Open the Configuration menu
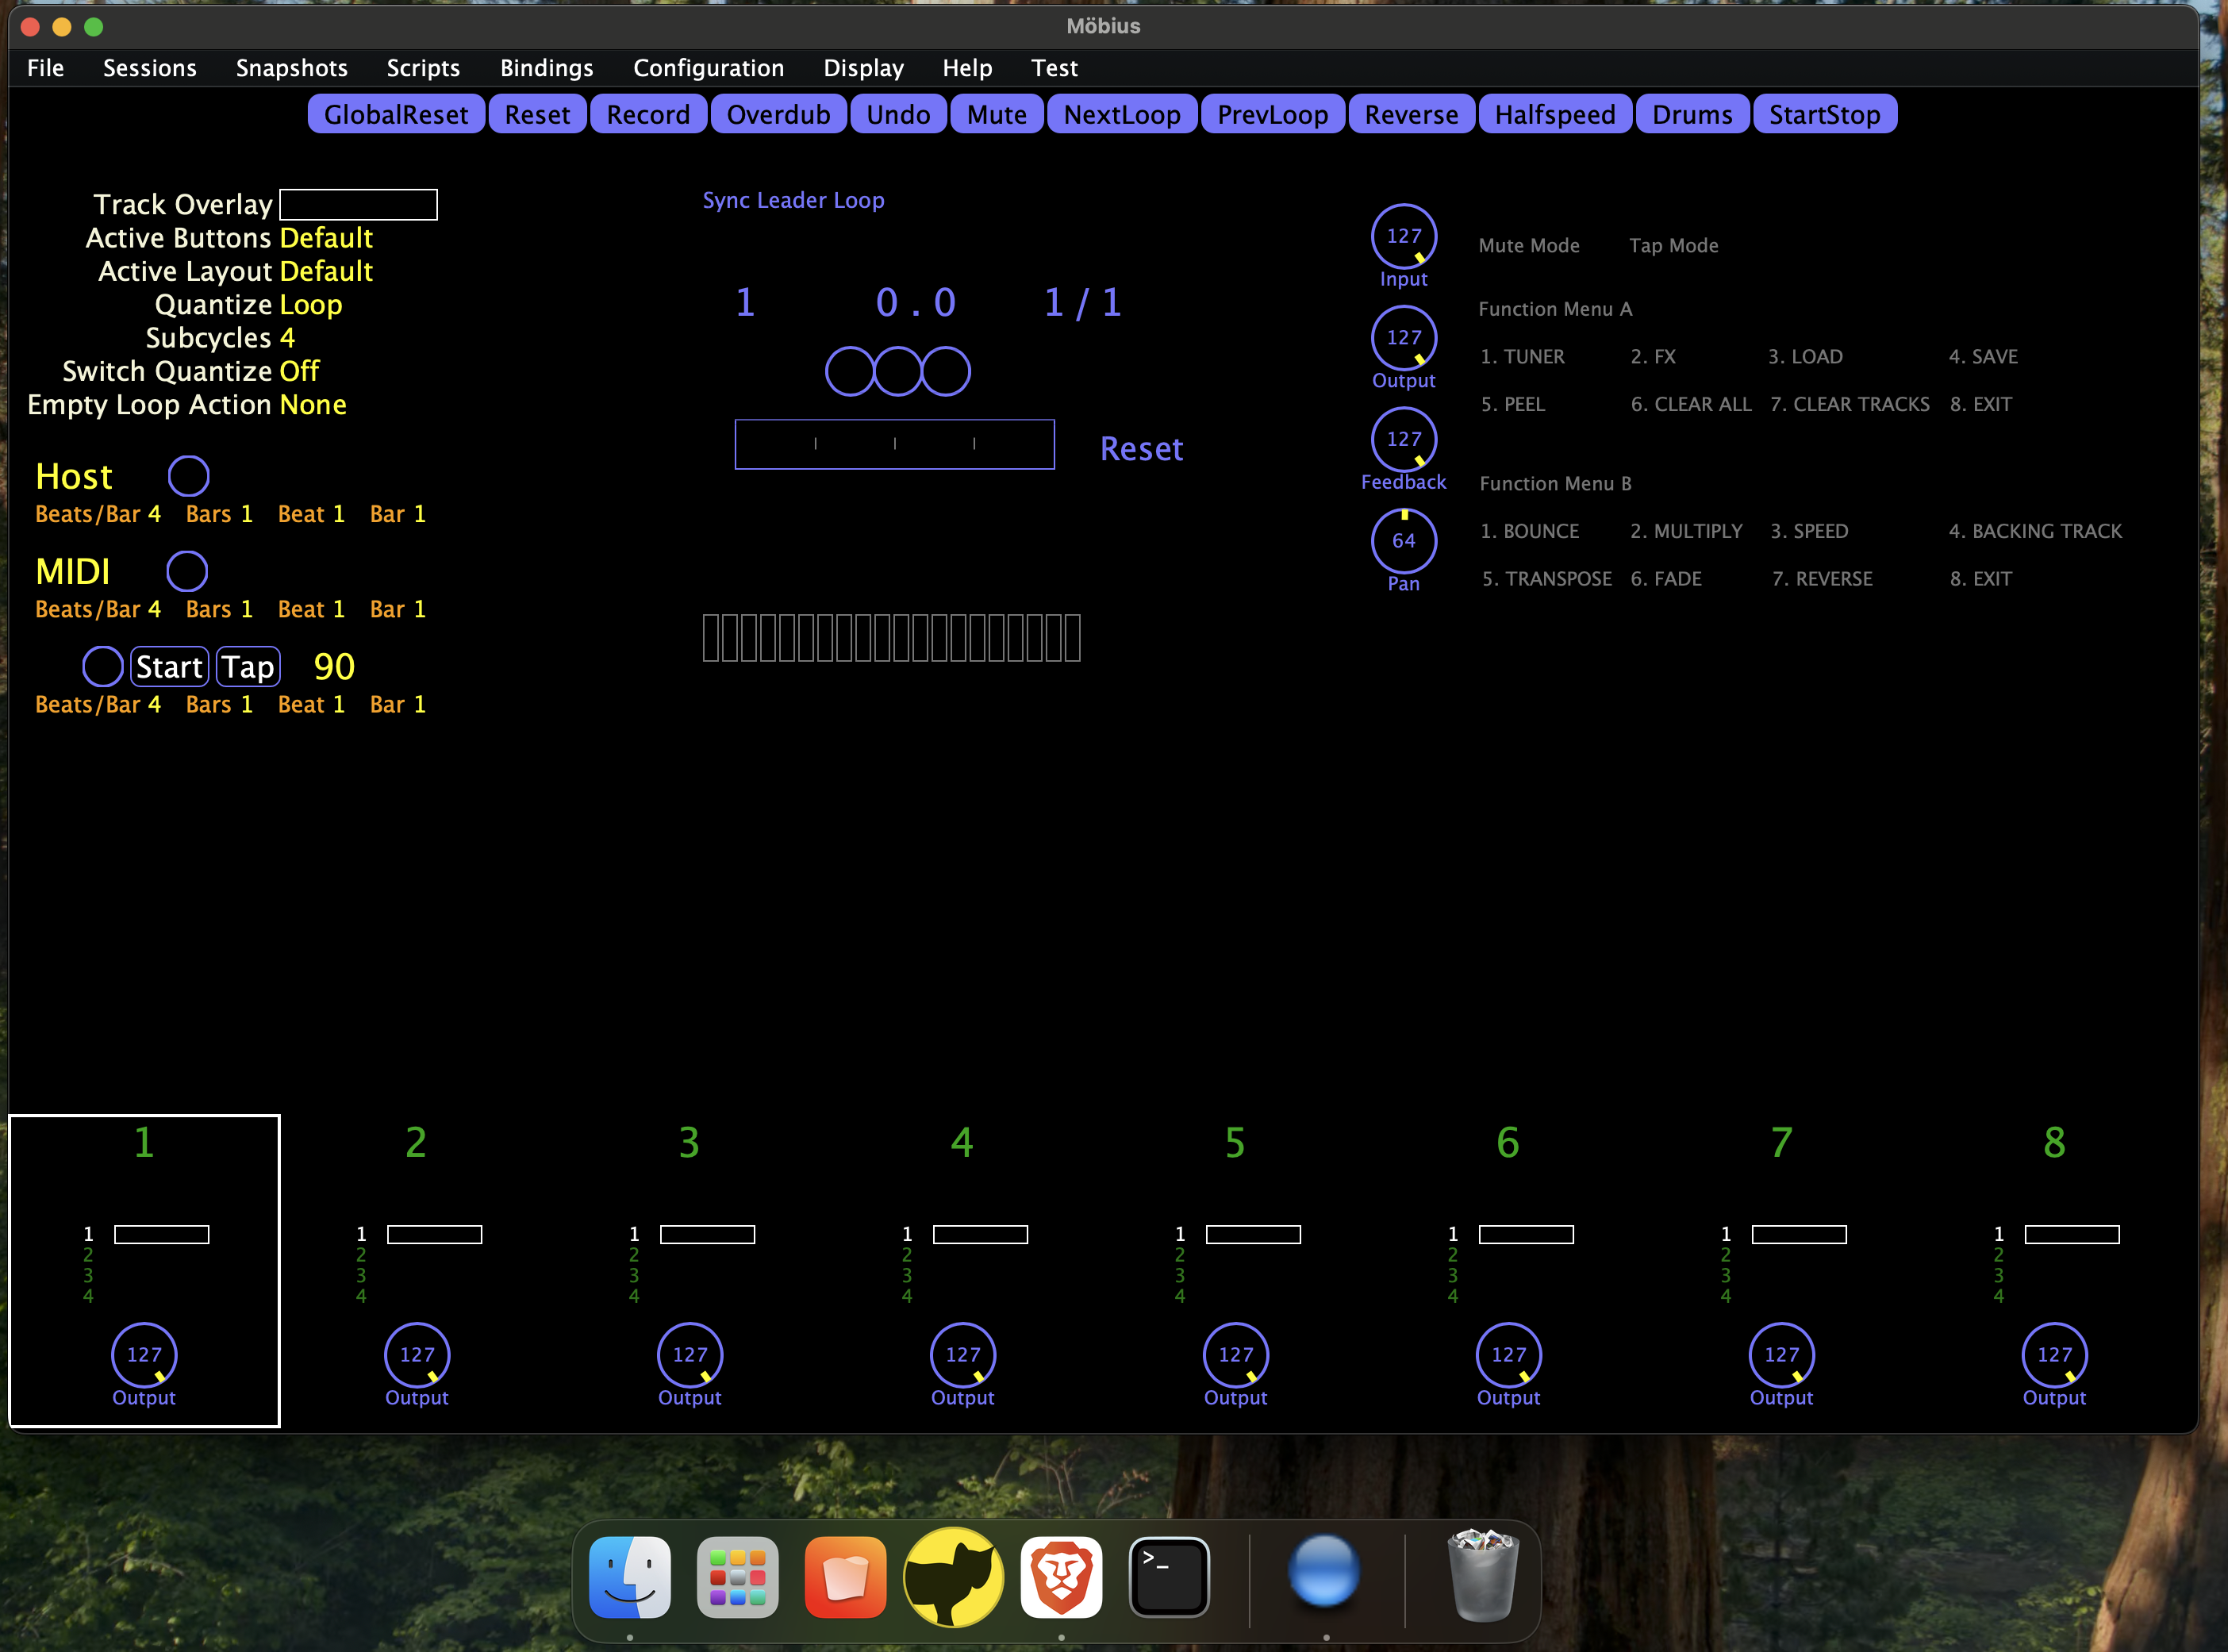 (708, 68)
